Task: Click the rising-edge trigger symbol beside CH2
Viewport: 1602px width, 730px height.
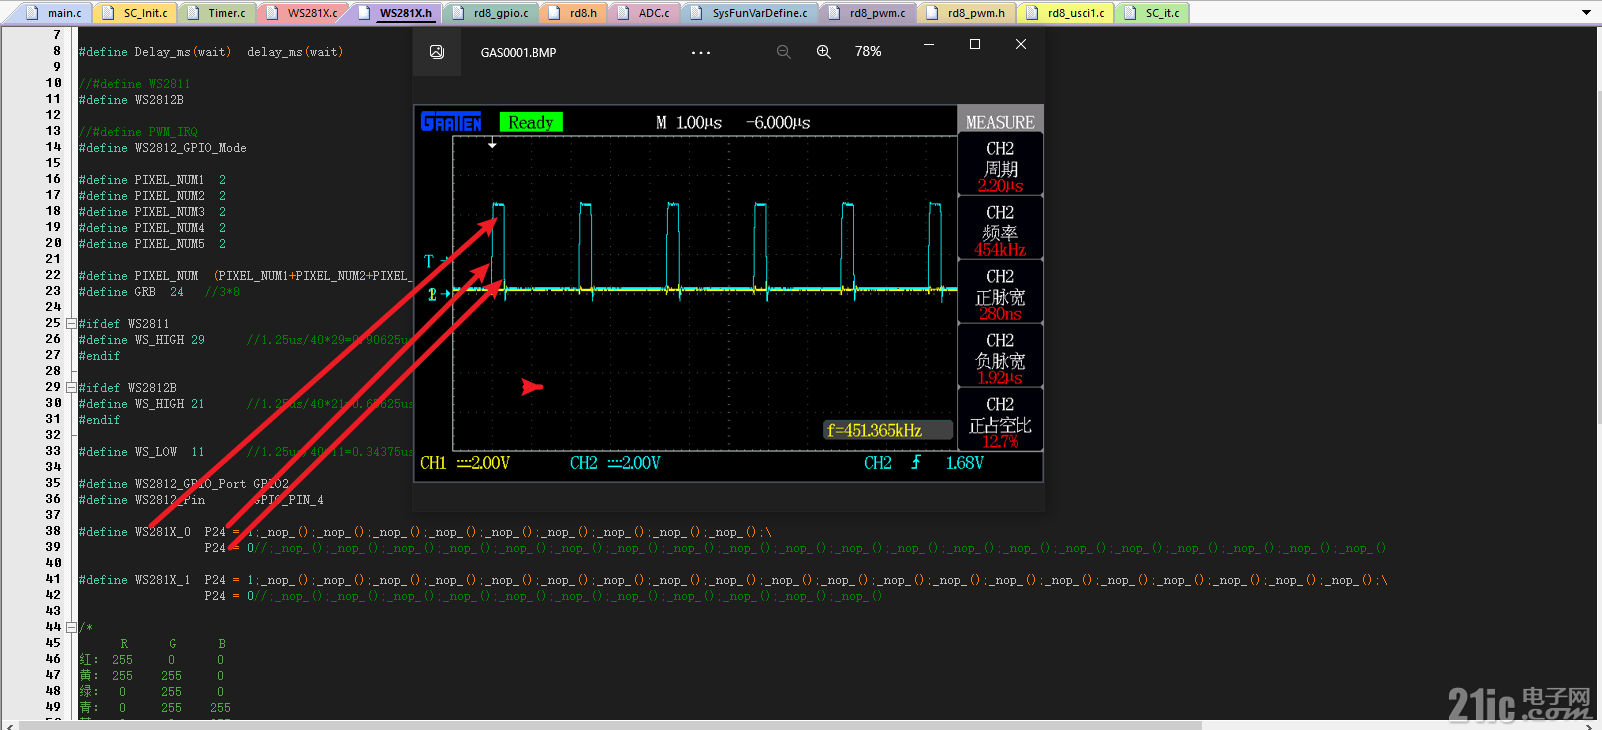Action: [x=916, y=463]
